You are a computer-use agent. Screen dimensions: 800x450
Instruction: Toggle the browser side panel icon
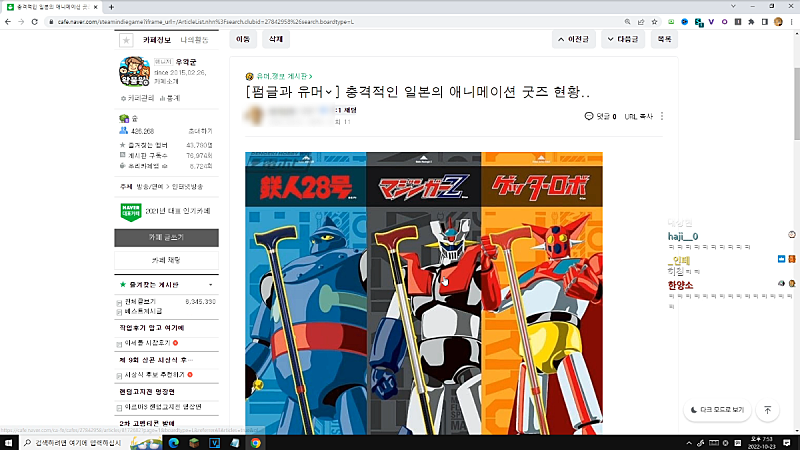pos(764,22)
